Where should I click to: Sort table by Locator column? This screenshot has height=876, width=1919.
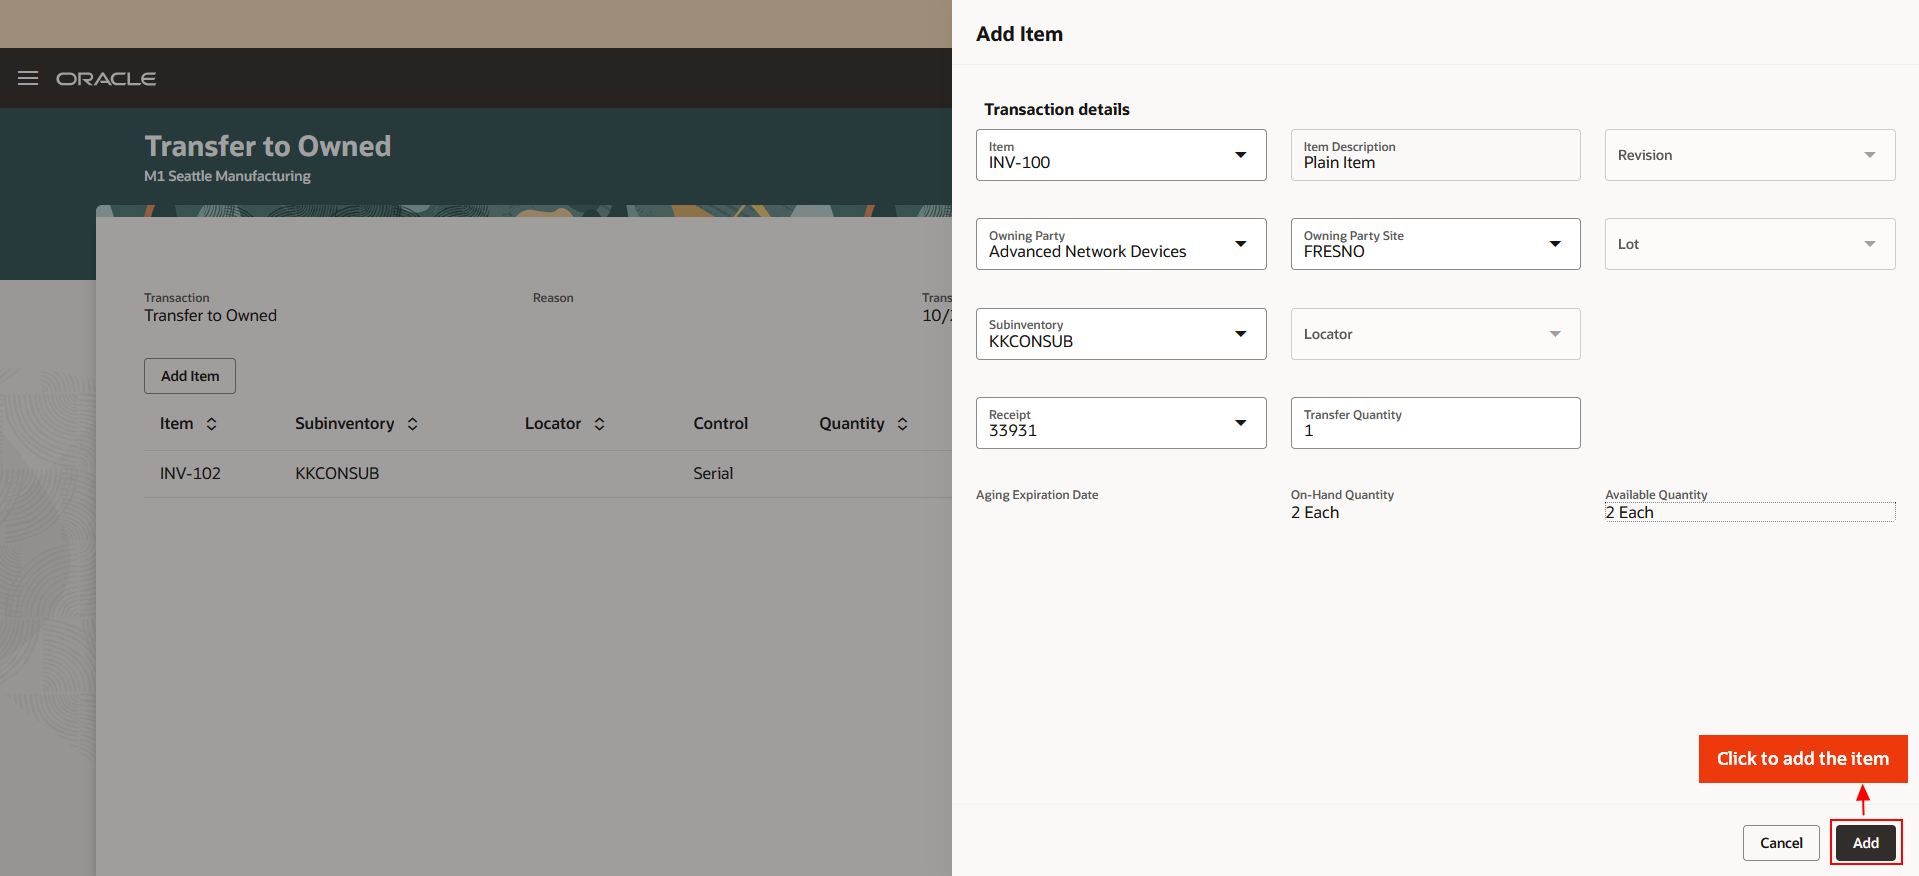(x=599, y=424)
